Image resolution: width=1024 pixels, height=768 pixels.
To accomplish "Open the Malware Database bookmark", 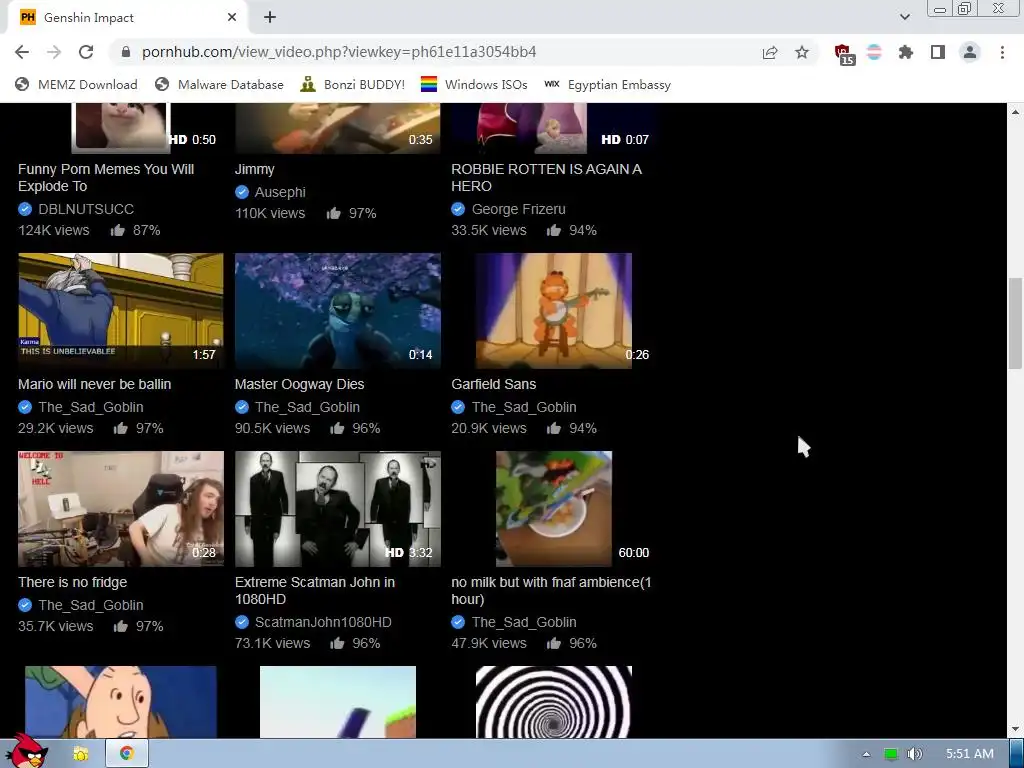I will pos(219,84).
